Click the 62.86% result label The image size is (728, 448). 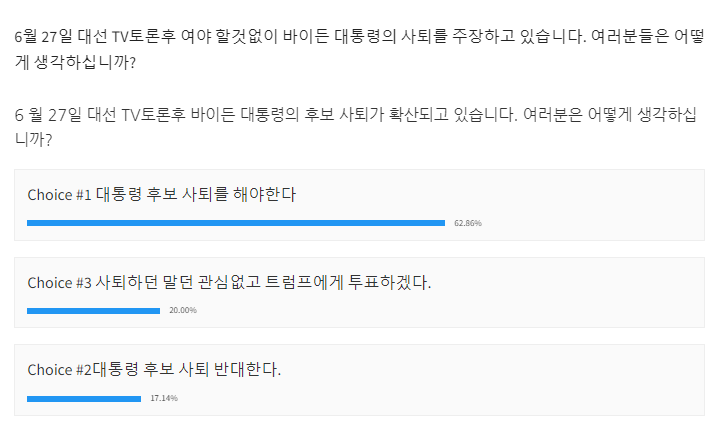click(x=468, y=223)
